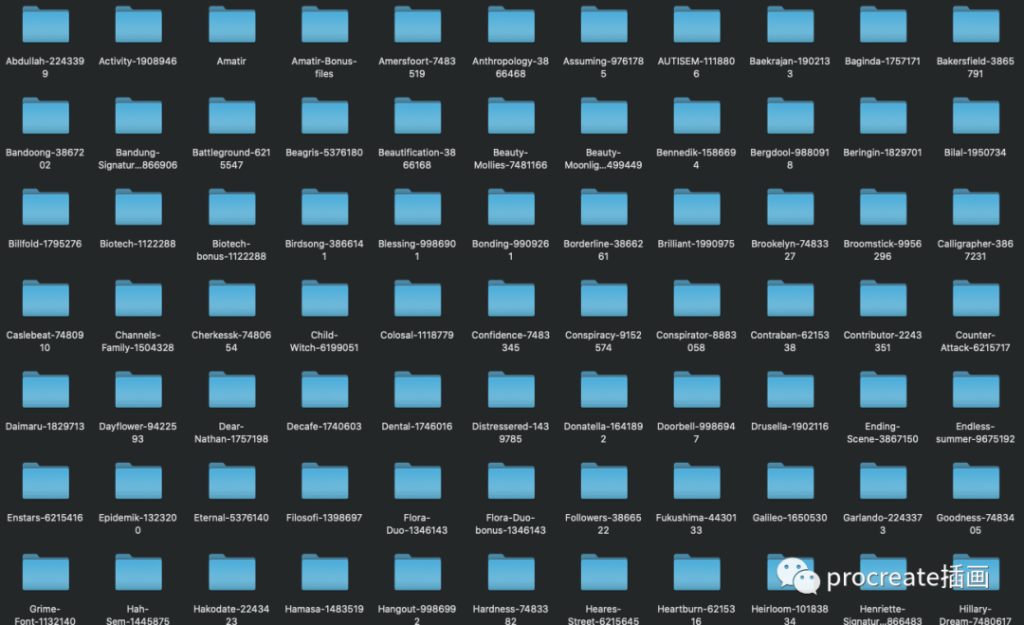
Task: Click the Epidemik-1323200 folder name
Action: click(x=138, y=524)
